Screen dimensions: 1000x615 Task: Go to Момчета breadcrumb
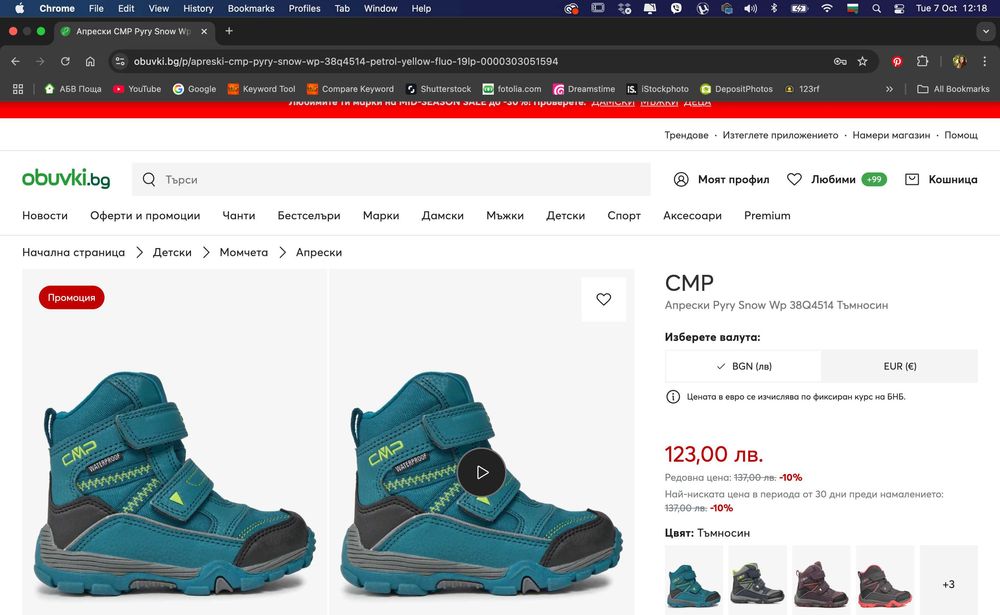pyautogui.click(x=244, y=252)
